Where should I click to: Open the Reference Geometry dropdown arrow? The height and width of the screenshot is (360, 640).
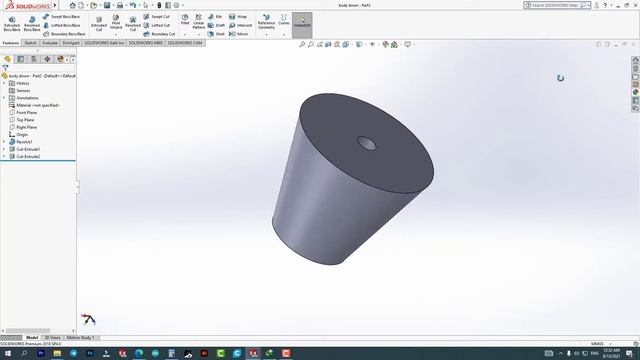(267, 35)
